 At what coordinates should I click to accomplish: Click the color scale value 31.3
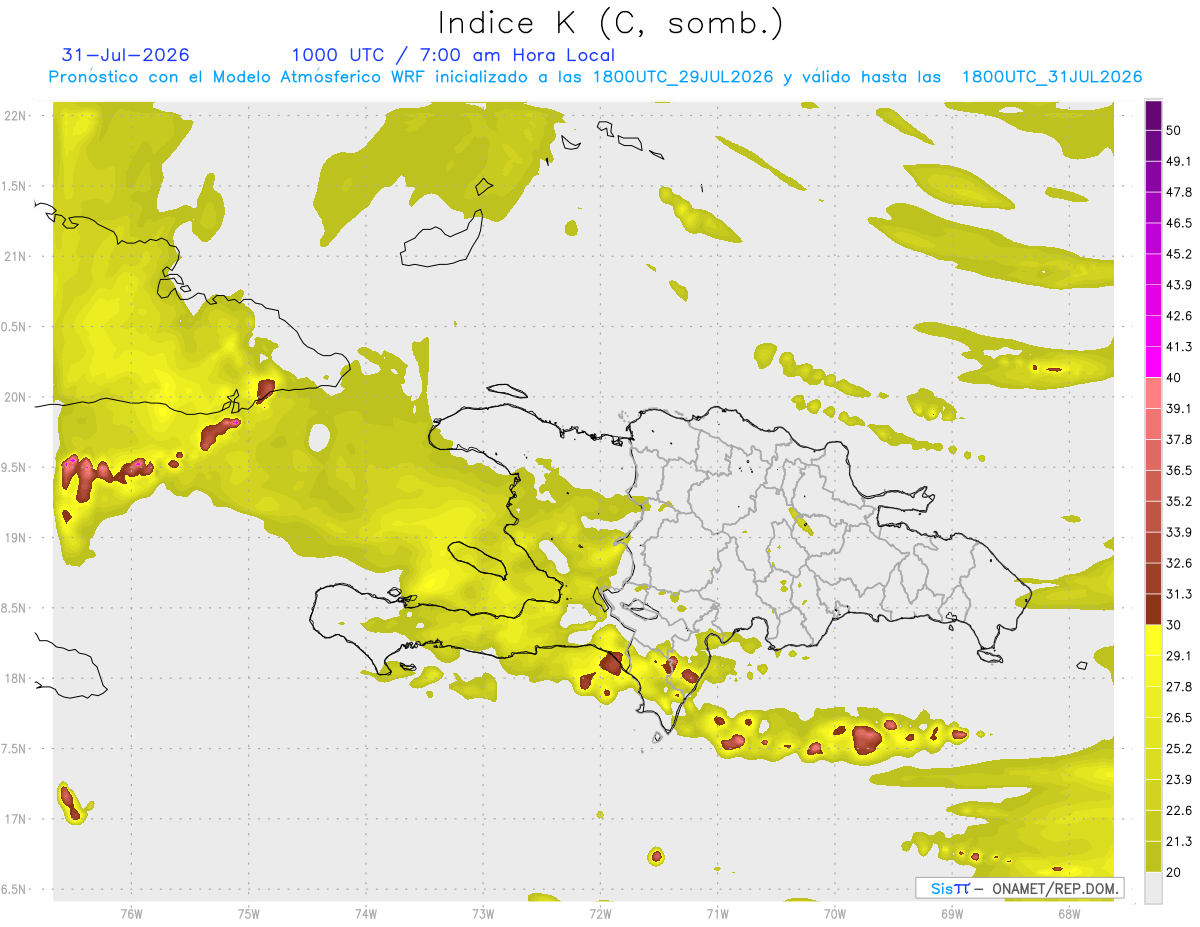[1179, 594]
